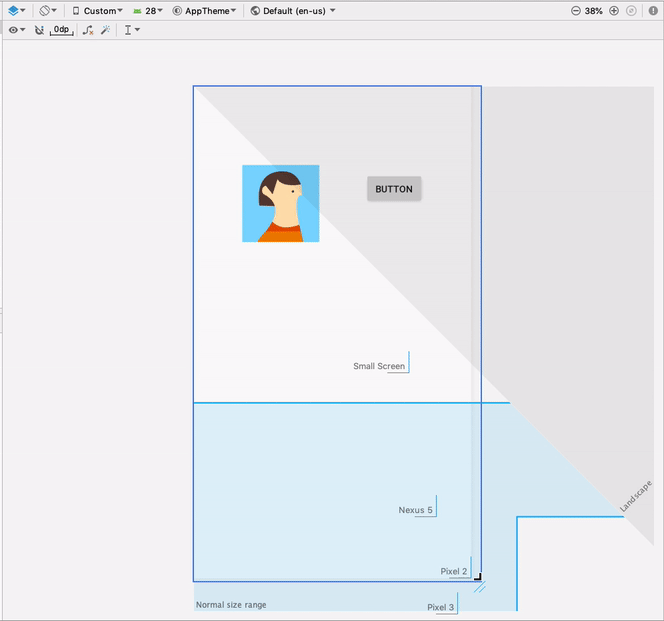Show warnings and errors icon
The height and width of the screenshot is (621, 664).
[x=653, y=11]
